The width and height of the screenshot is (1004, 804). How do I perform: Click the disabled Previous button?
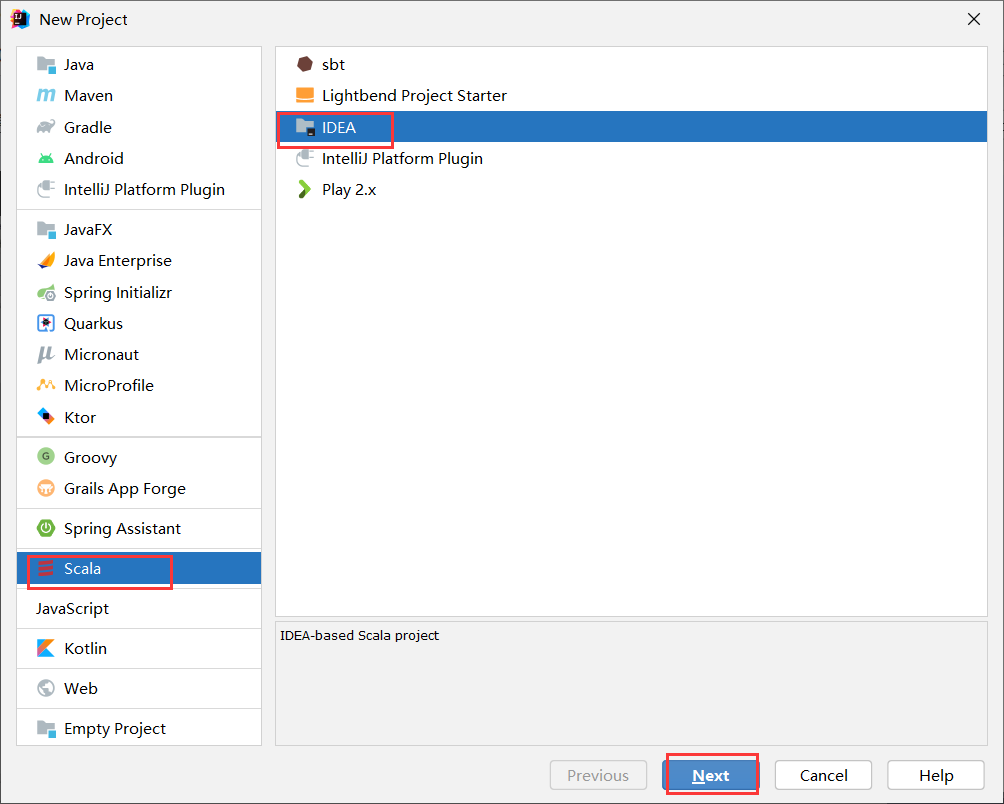pos(598,775)
